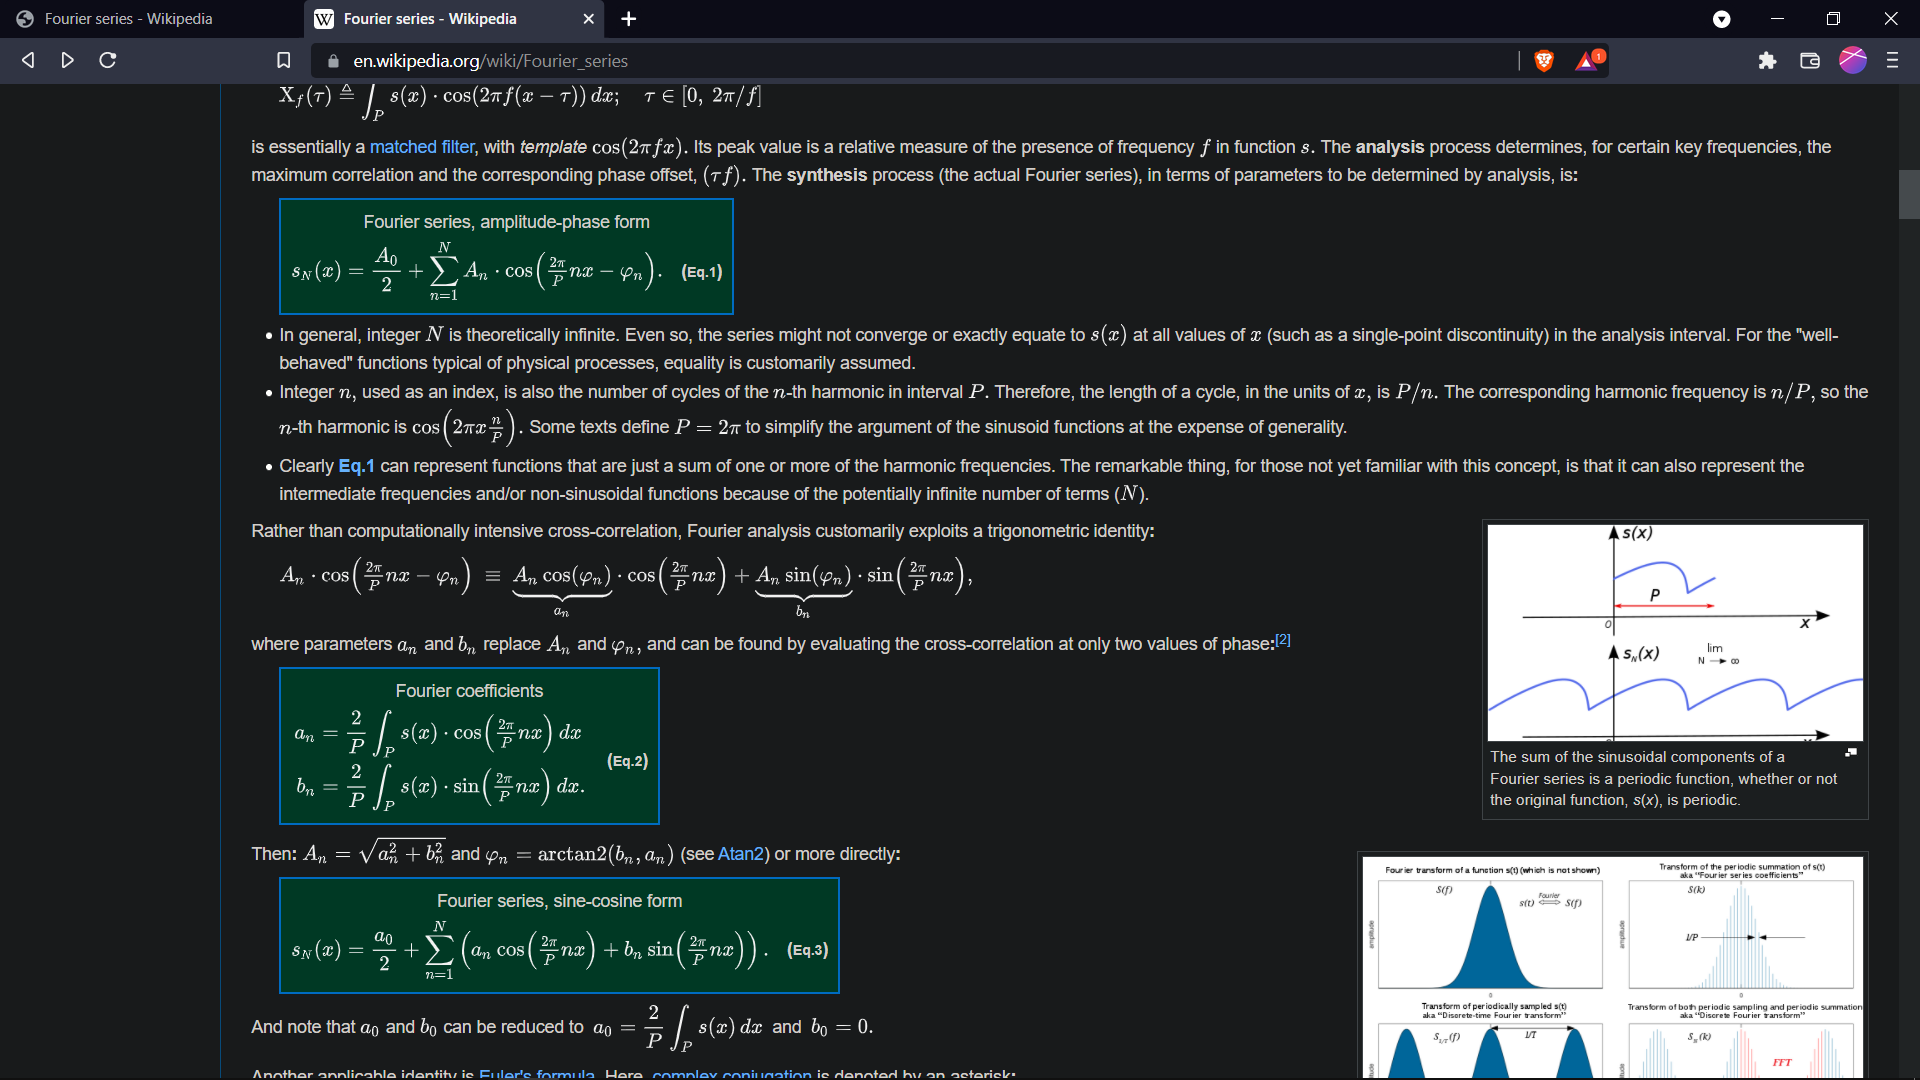Click the bookmark icon next to the address bar
Image resolution: width=1920 pixels, height=1080 pixels.
[283, 60]
